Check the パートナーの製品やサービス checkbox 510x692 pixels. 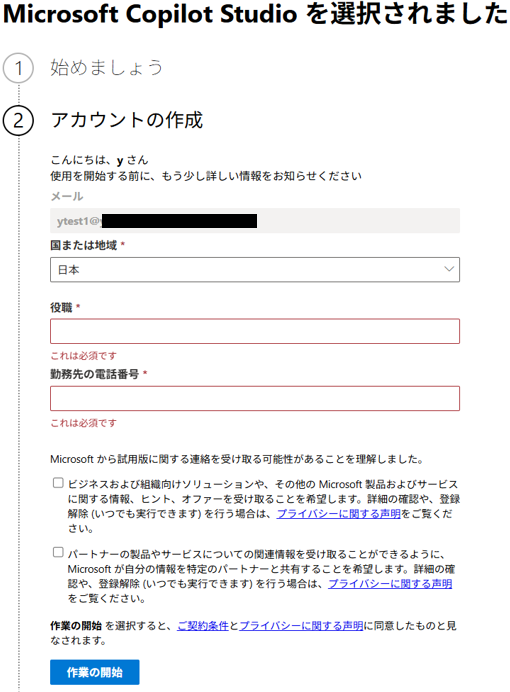click(x=58, y=552)
